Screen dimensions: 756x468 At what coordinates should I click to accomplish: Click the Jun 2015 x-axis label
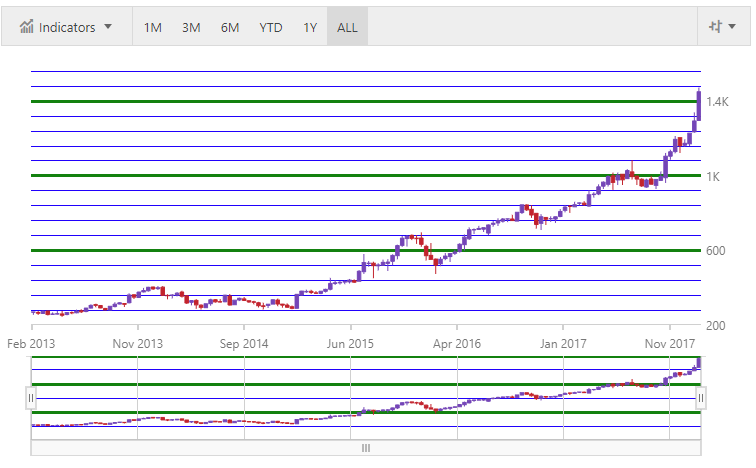[350, 343]
